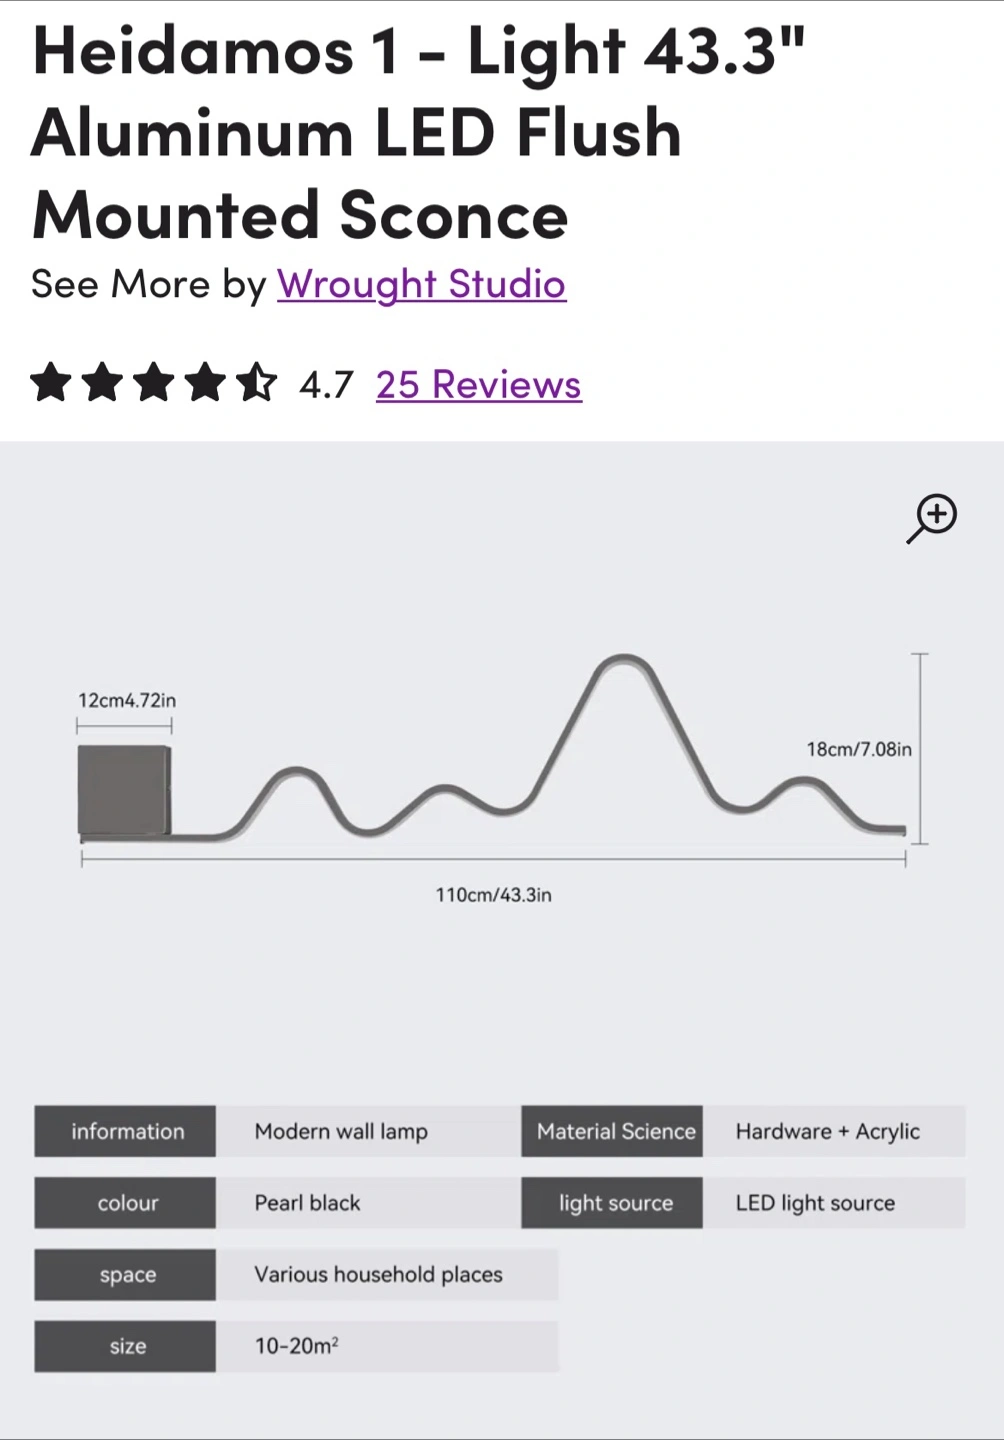
Task: Click the 110cm/43.3in width dimension label
Action: coord(493,895)
